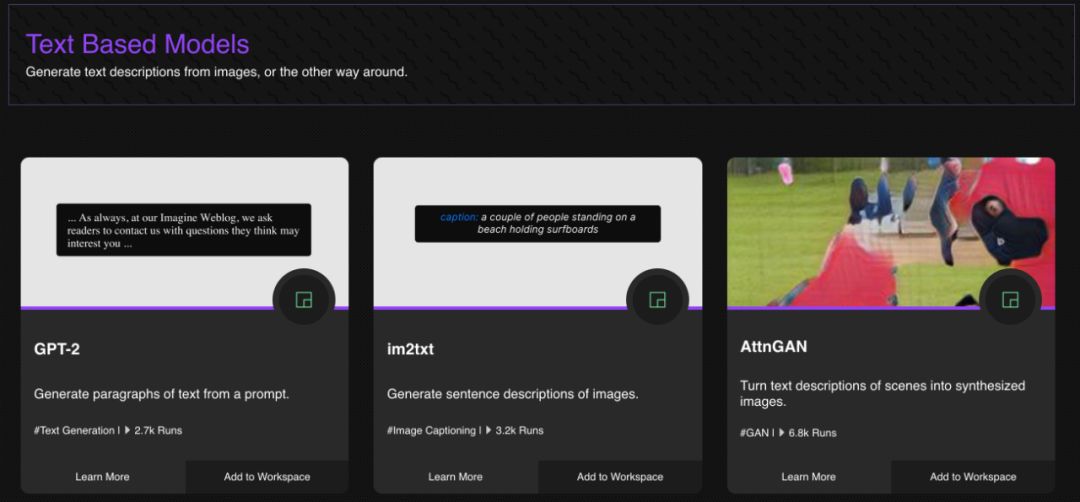Click the runs play icon under AttnGAN
The width and height of the screenshot is (1080, 502).
click(782, 433)
